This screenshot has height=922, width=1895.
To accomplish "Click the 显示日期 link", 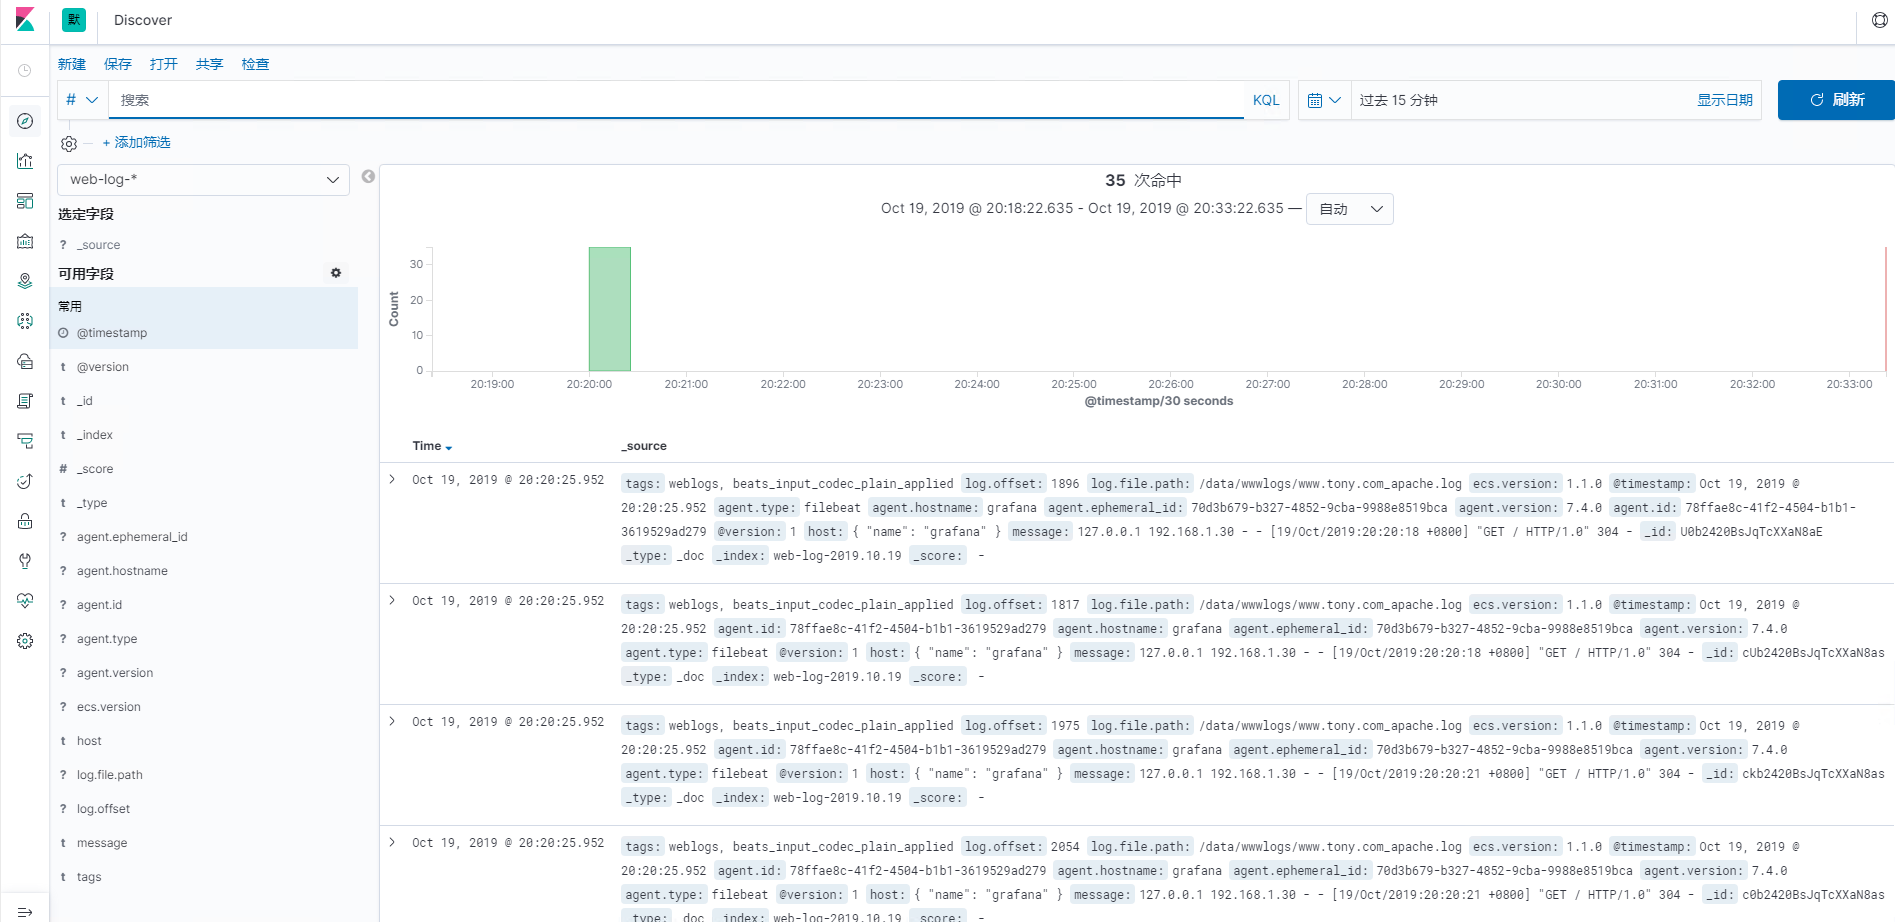I will tap(1725, 100).
